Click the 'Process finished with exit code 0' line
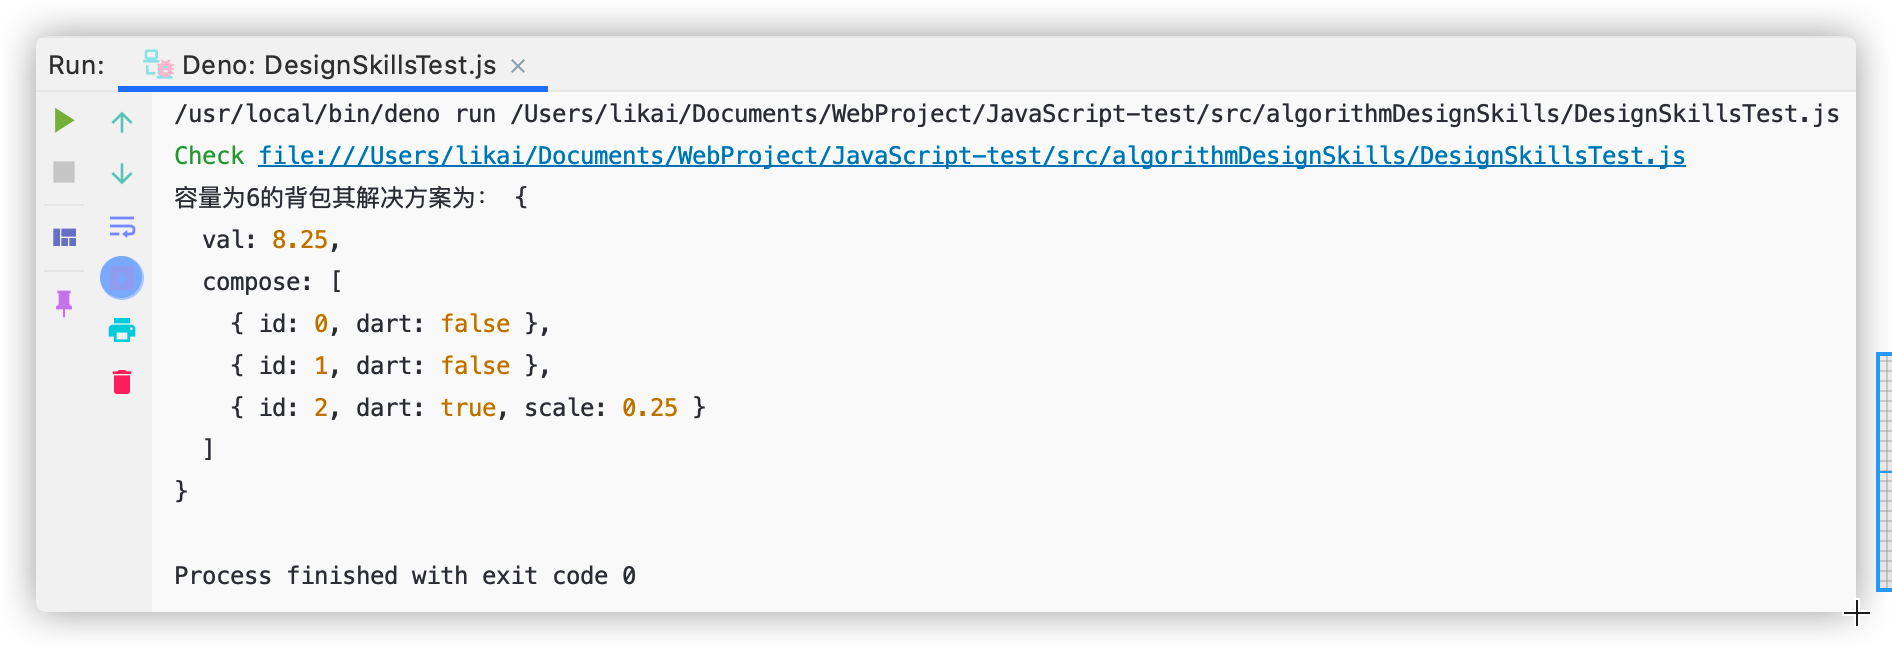This screenshot has width=1892, height=648. 405,576
